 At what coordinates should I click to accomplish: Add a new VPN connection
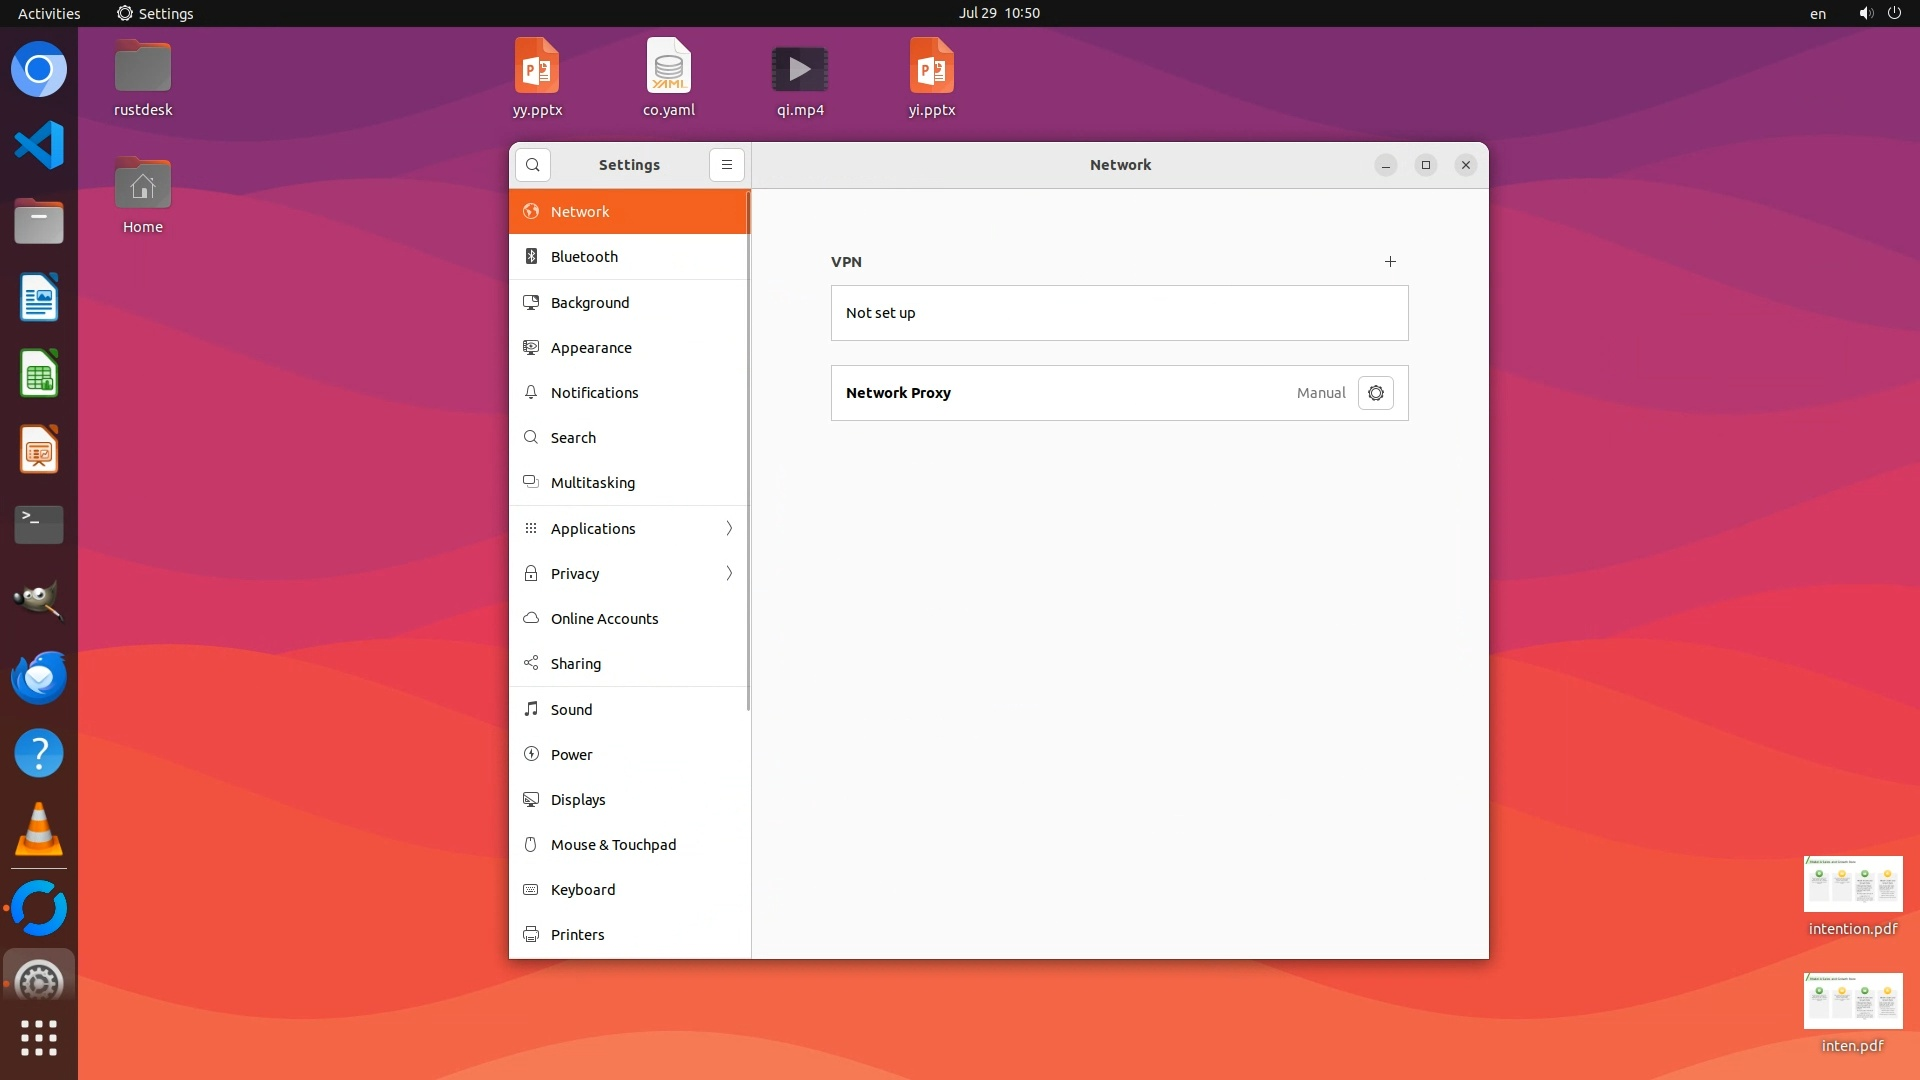(1390, 262)
